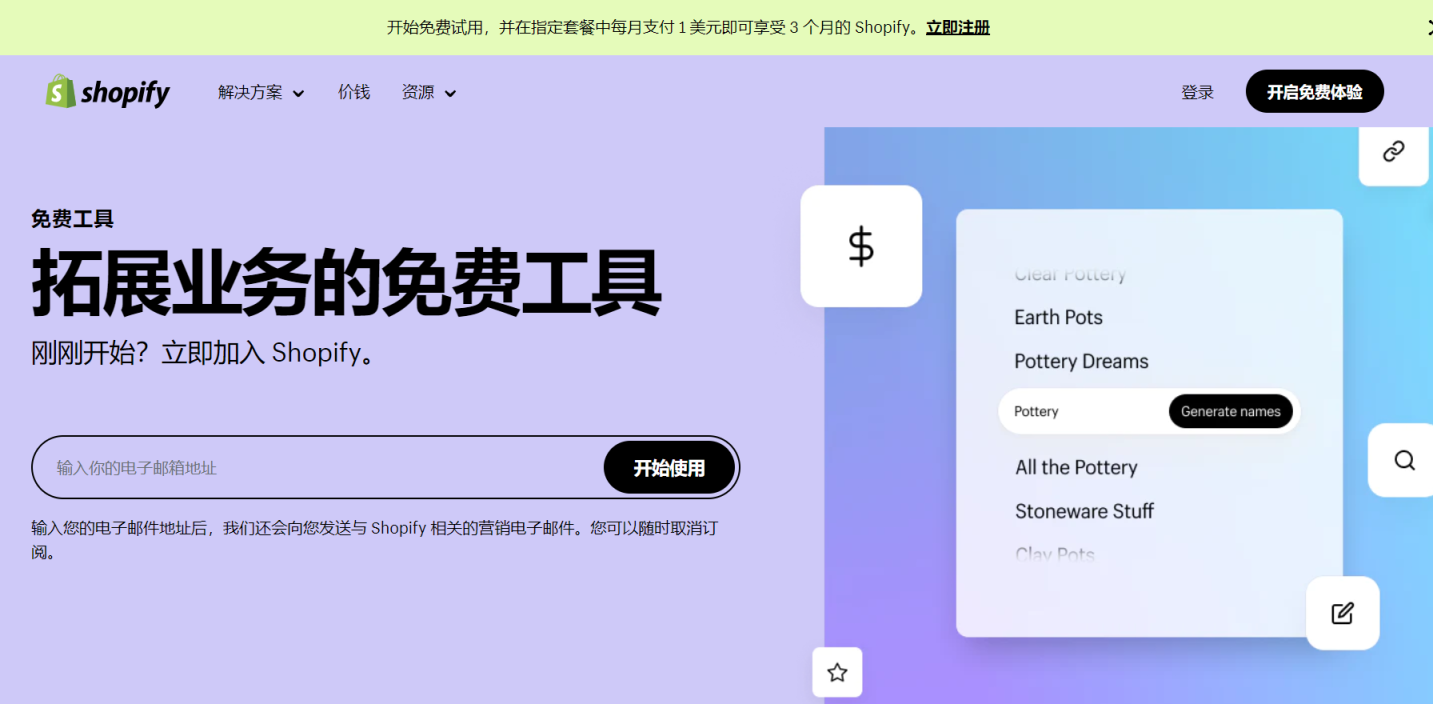Image resolution: width=1433 pixels, height=704 pixels.
Task: Click the 登录 login link
Action: (1197, 92)
